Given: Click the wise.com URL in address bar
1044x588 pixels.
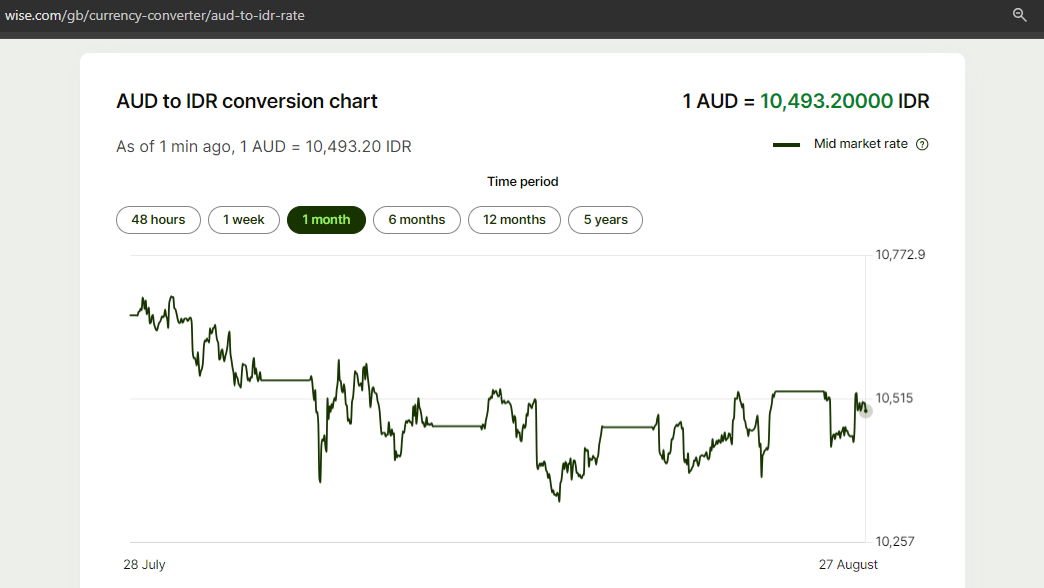Looking at the screenshot, I should tap(154, 14).
